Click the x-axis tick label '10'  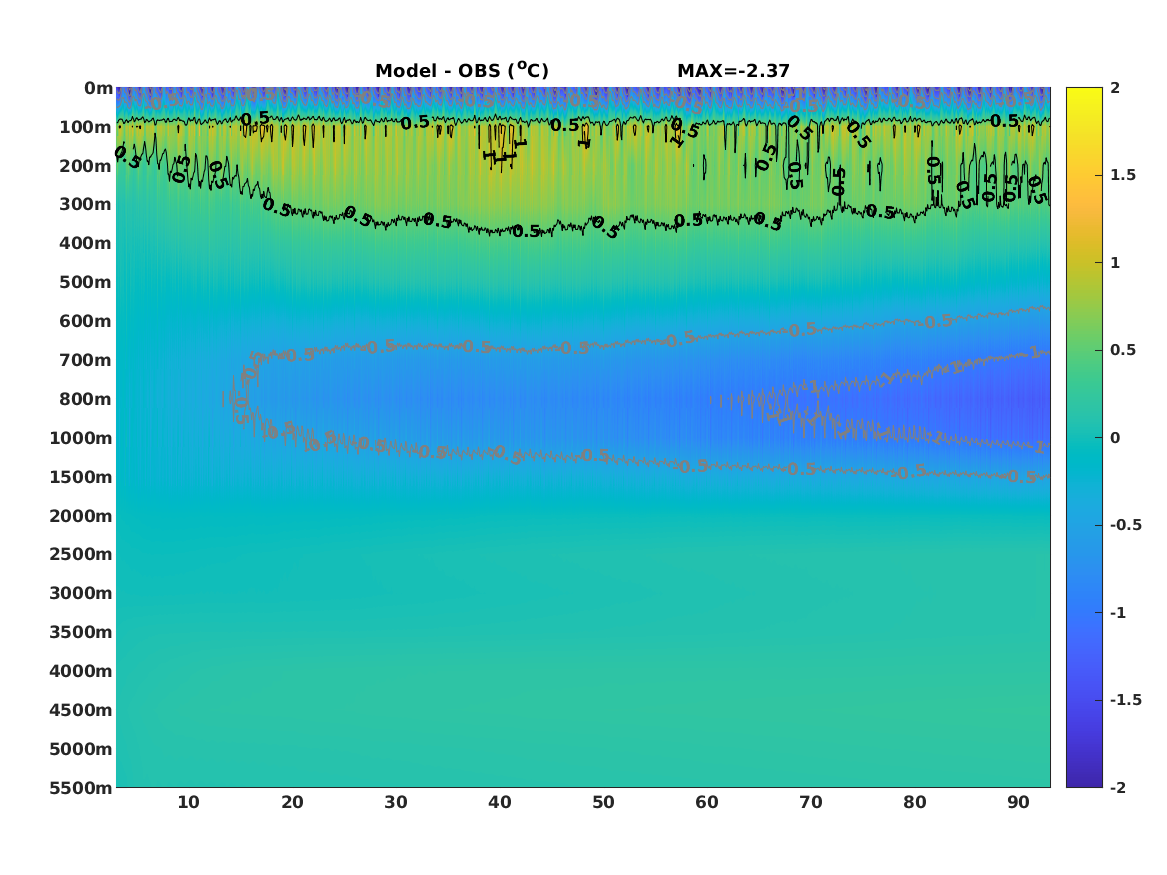tap(188, 802)
